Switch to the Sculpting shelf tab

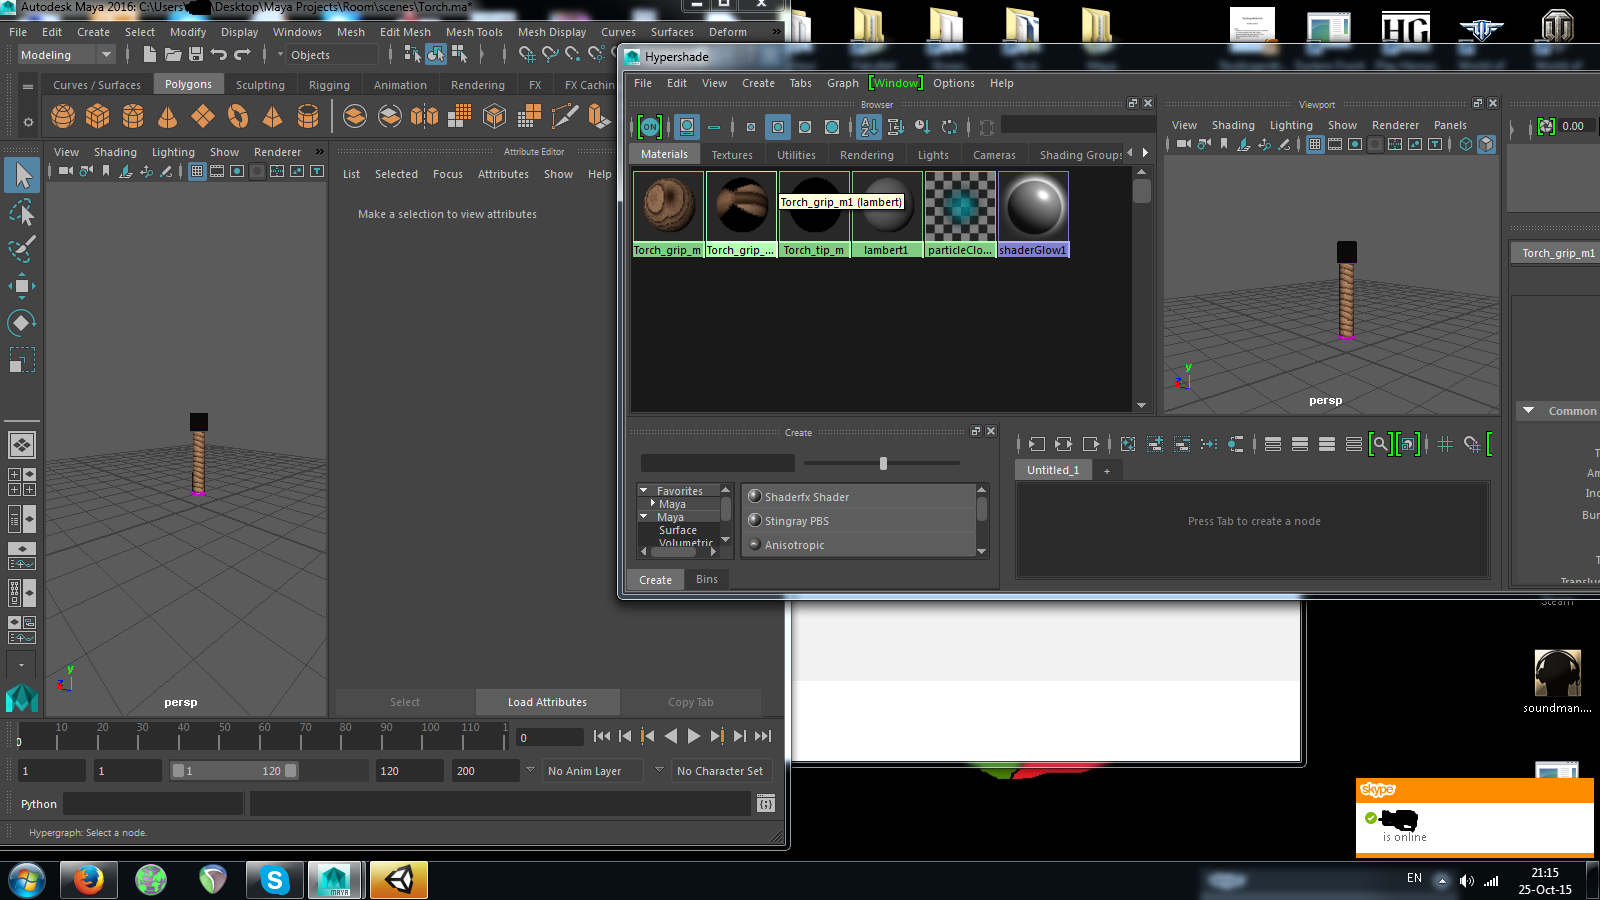(x=260, y=85)
